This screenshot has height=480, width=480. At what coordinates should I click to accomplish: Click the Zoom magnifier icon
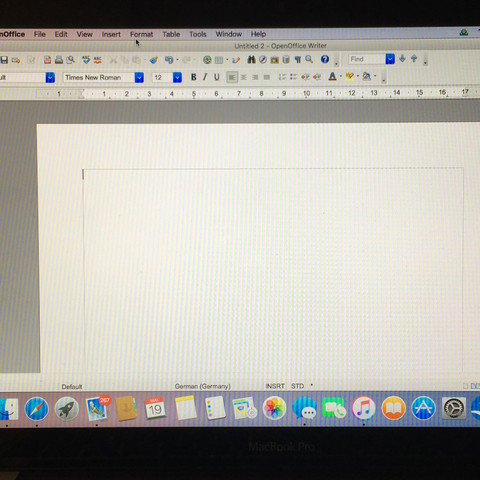309,59
